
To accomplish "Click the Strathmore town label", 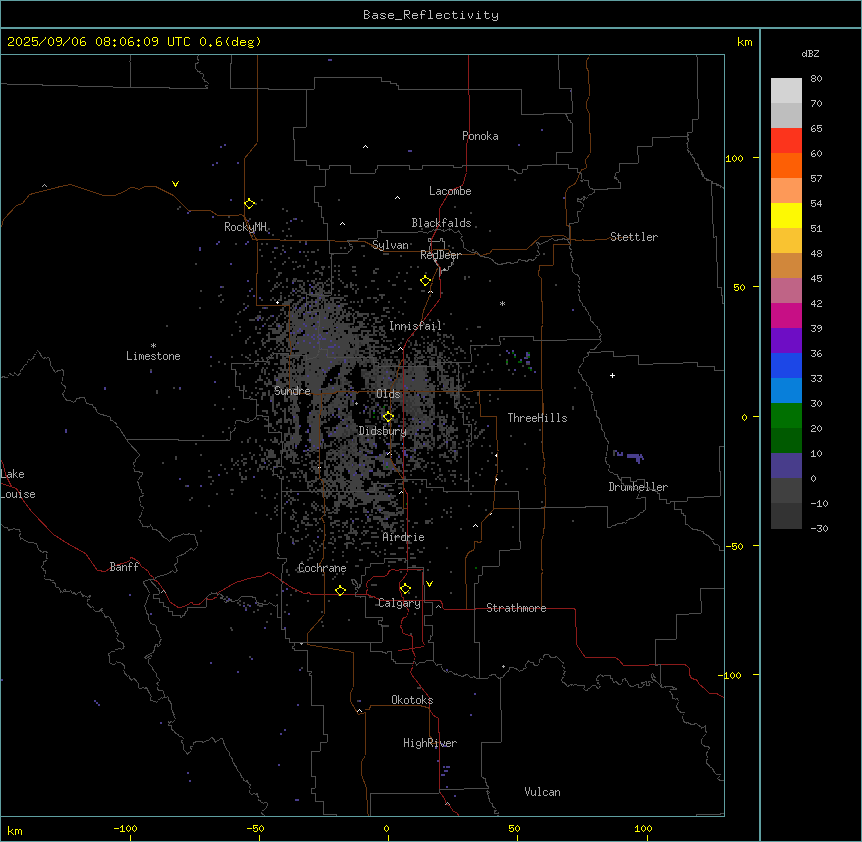I will tap(516, 608).
